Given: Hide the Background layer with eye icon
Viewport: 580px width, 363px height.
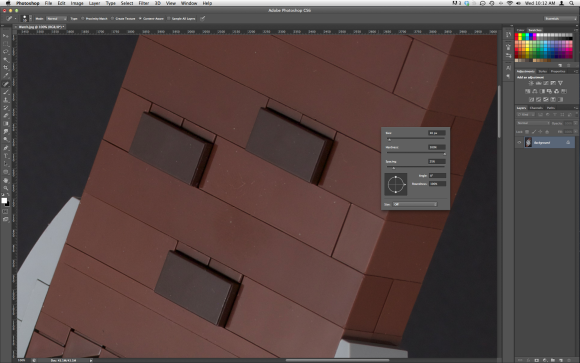Looking at the screenshot, I should tap(519, 142).
